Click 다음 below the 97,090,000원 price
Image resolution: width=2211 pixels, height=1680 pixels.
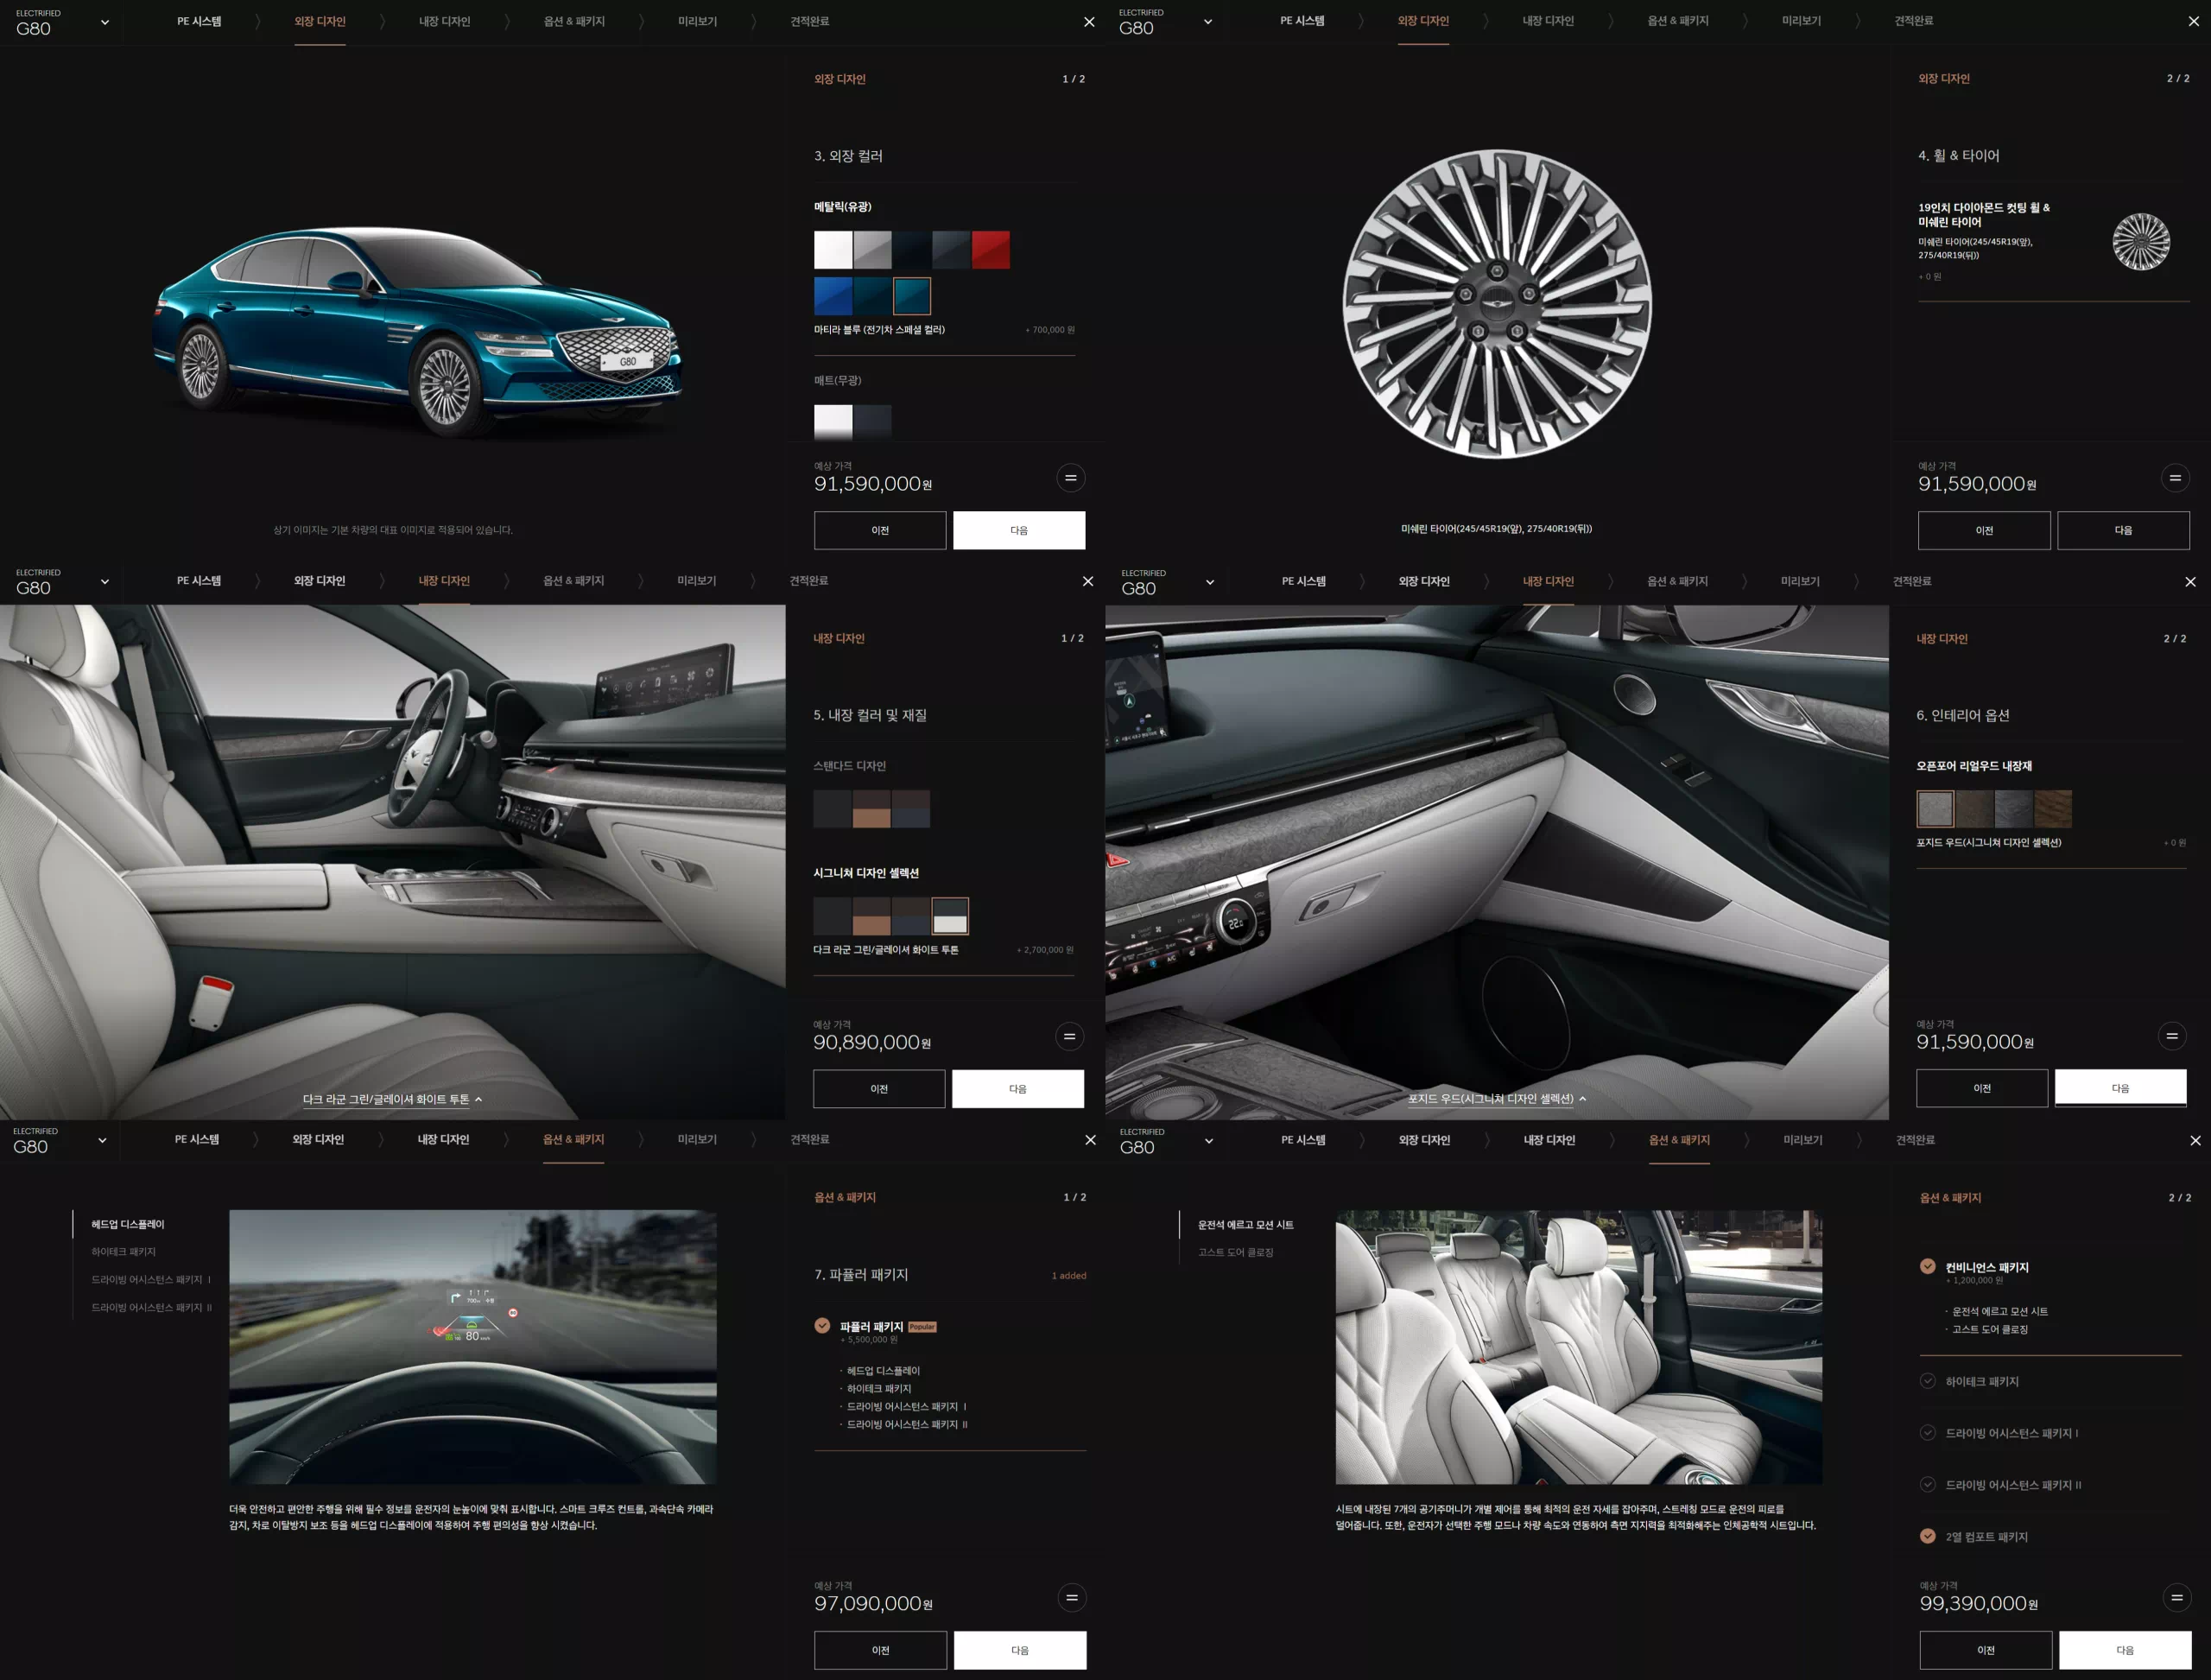(x=1019, y=1650)
